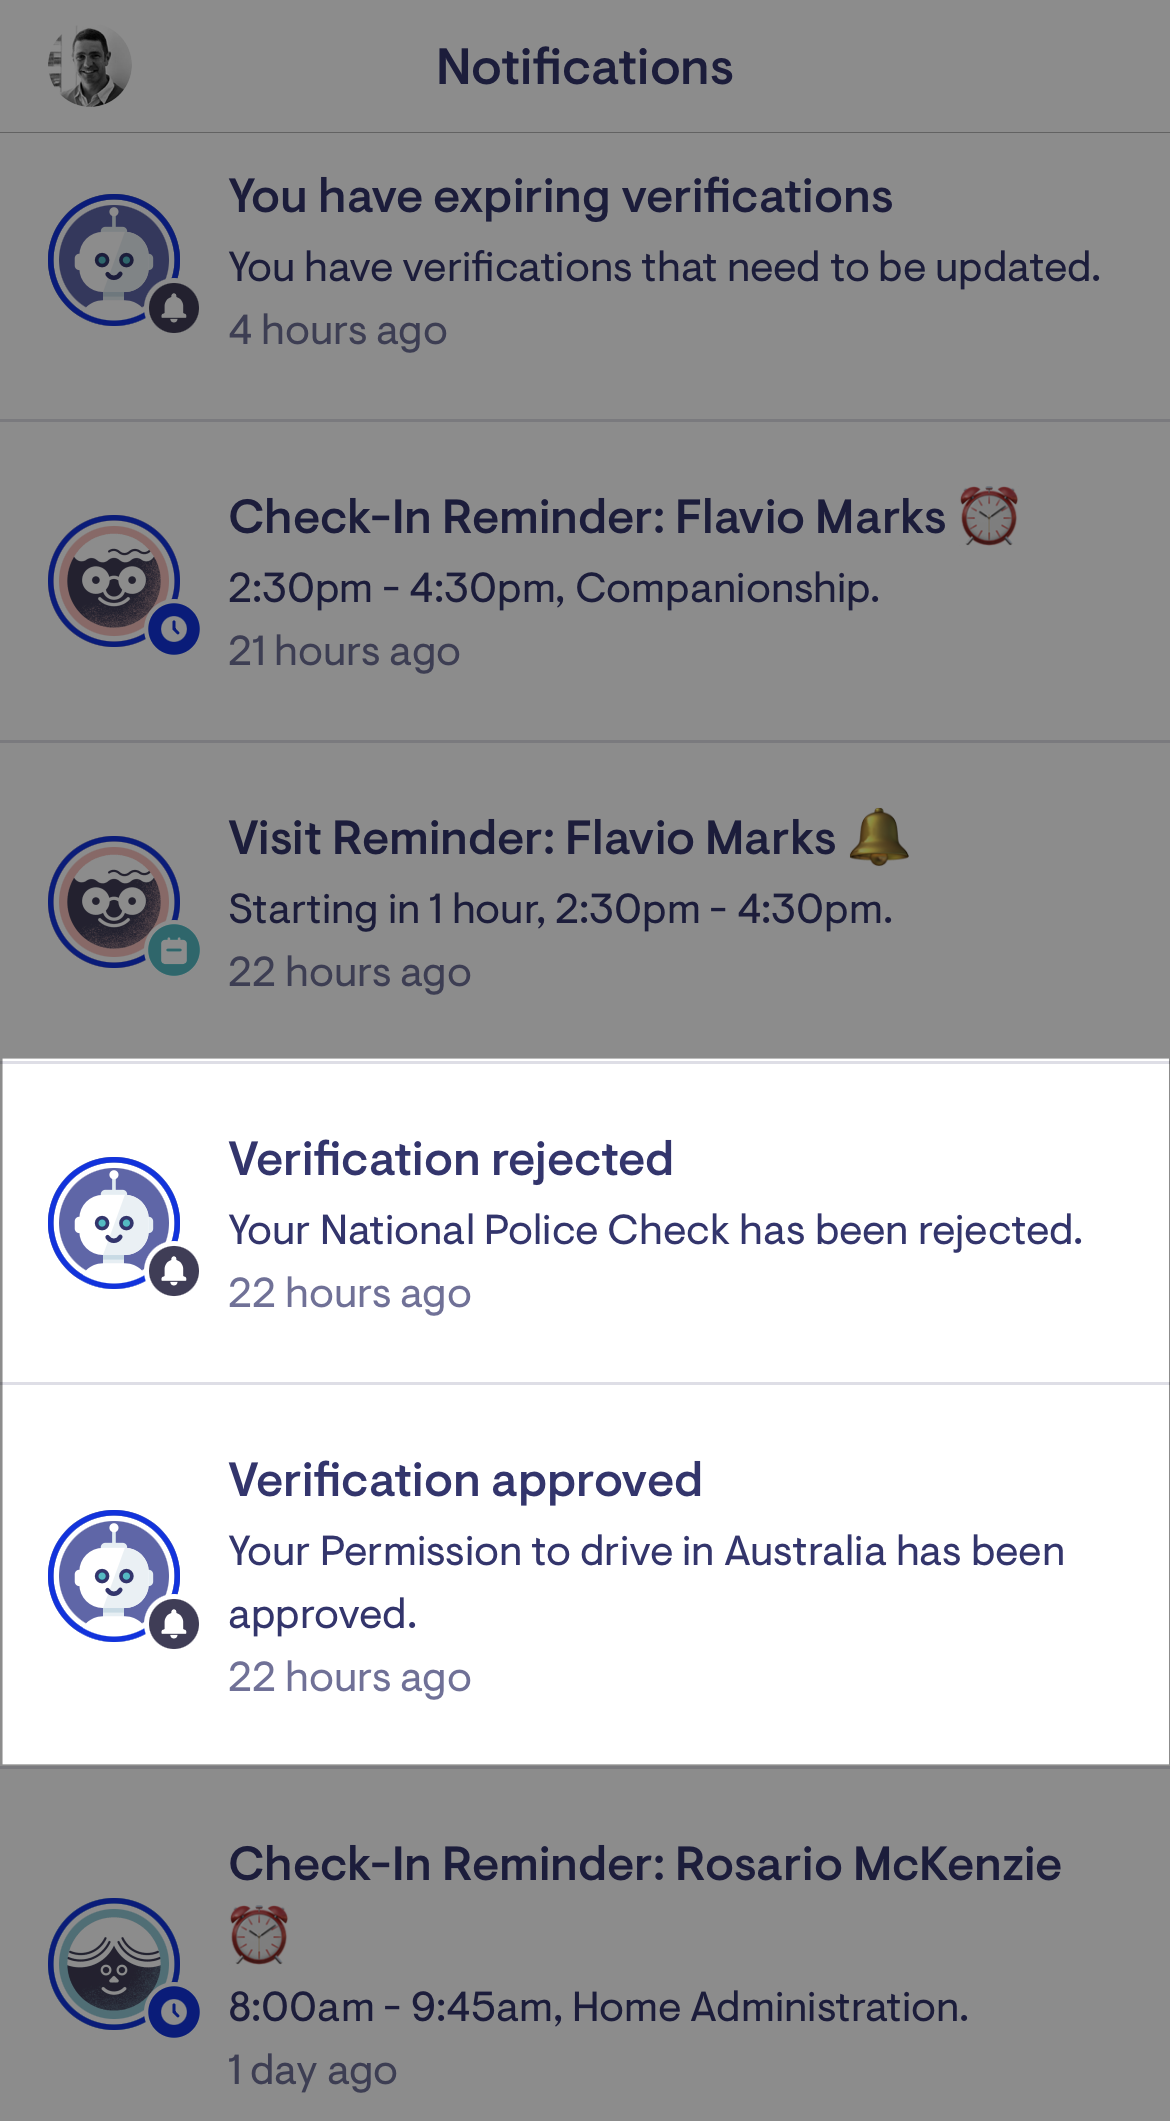Open the profile photo in header
This screenshot has height=2121, width=1170.
(x=90, y=66)
